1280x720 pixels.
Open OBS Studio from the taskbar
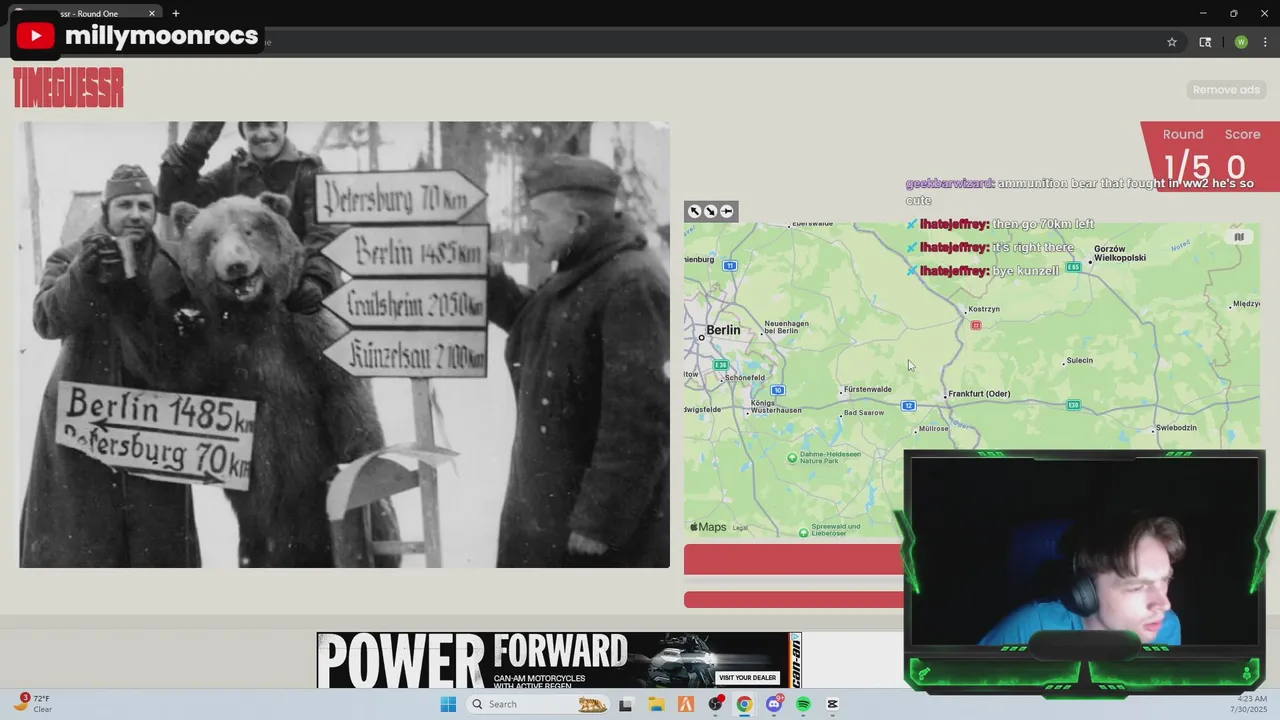point(715,704)
